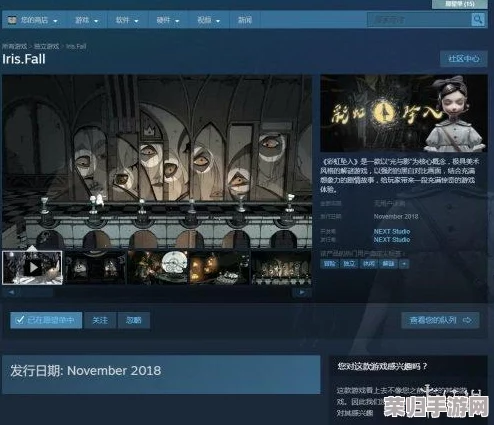Viewport: 494px width, 425px height.
Task: Expand the 游戏 dropdown menu
Action: (86, 20)
